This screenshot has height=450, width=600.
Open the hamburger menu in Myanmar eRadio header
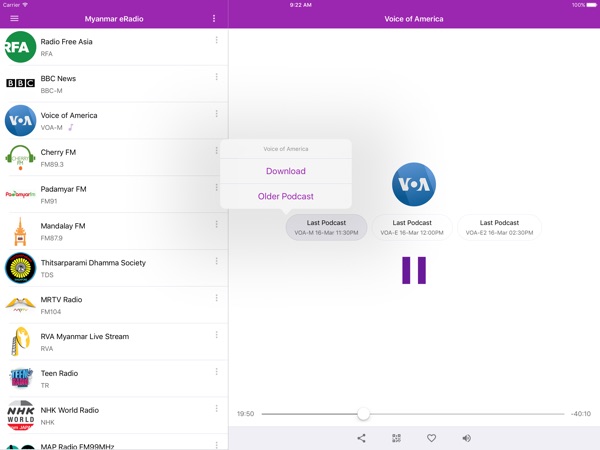click(x=14, y=18)
